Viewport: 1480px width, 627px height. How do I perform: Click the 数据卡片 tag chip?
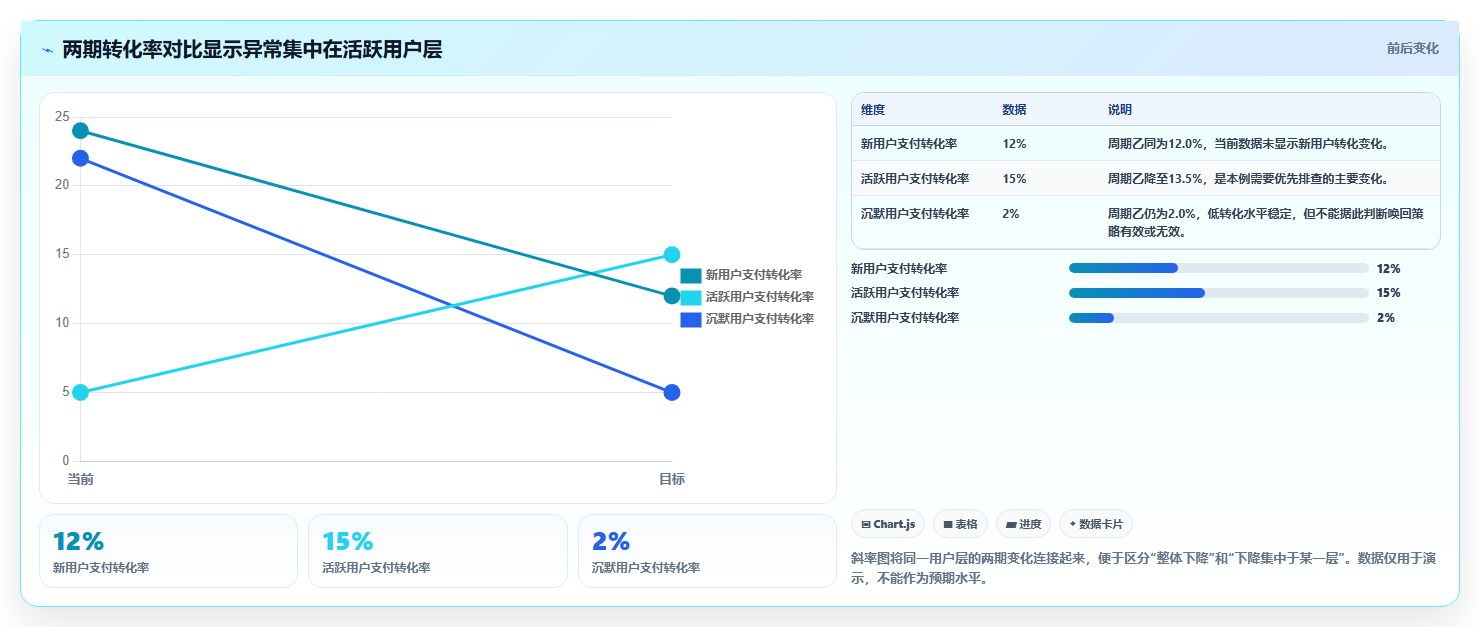tap(1096, 524)
